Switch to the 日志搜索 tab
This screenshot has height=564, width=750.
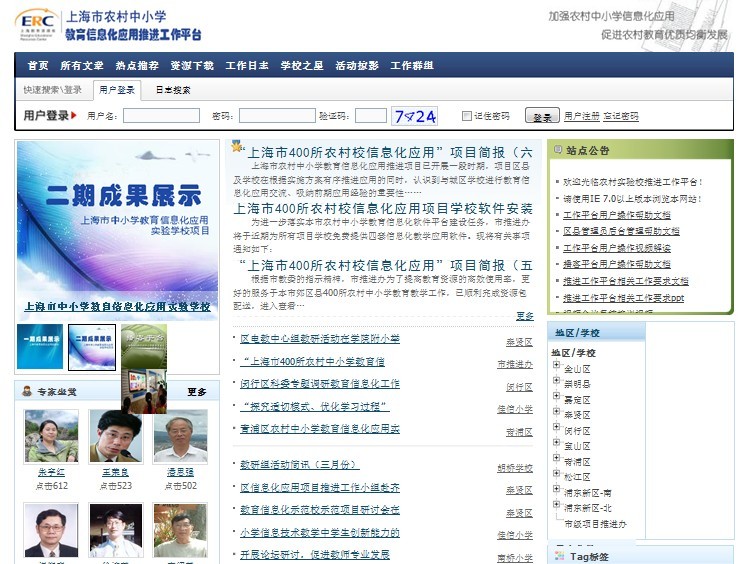click(172, 90)
